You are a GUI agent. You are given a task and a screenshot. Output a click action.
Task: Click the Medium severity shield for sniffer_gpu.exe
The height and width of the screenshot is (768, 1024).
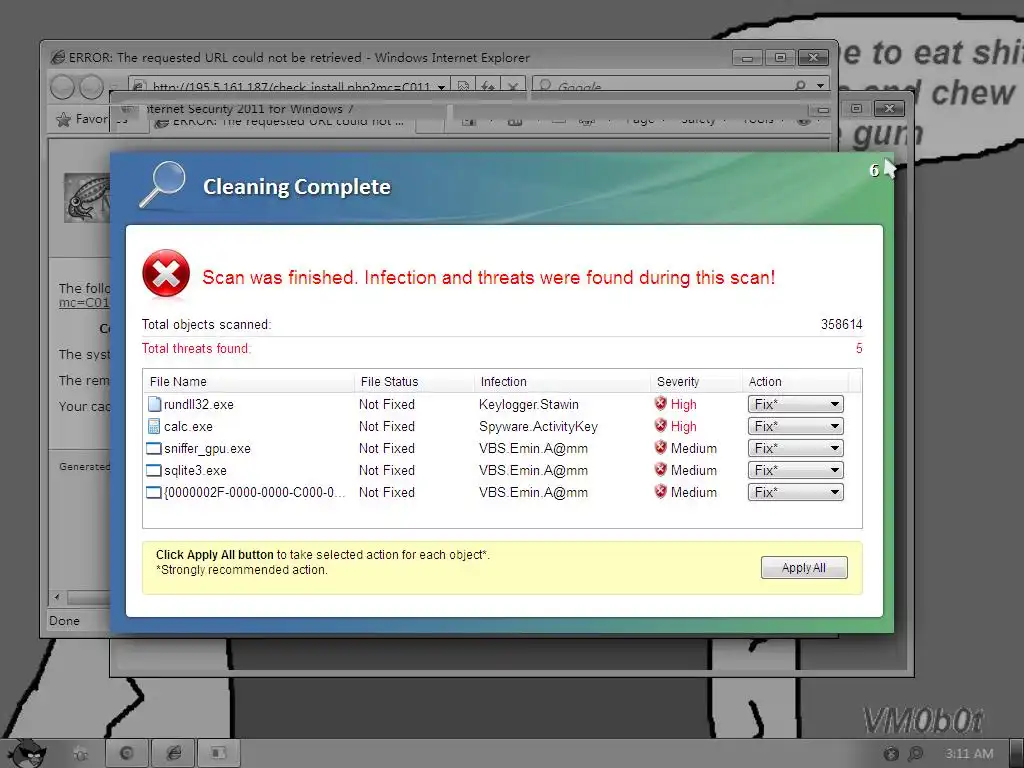coord(660,448)
